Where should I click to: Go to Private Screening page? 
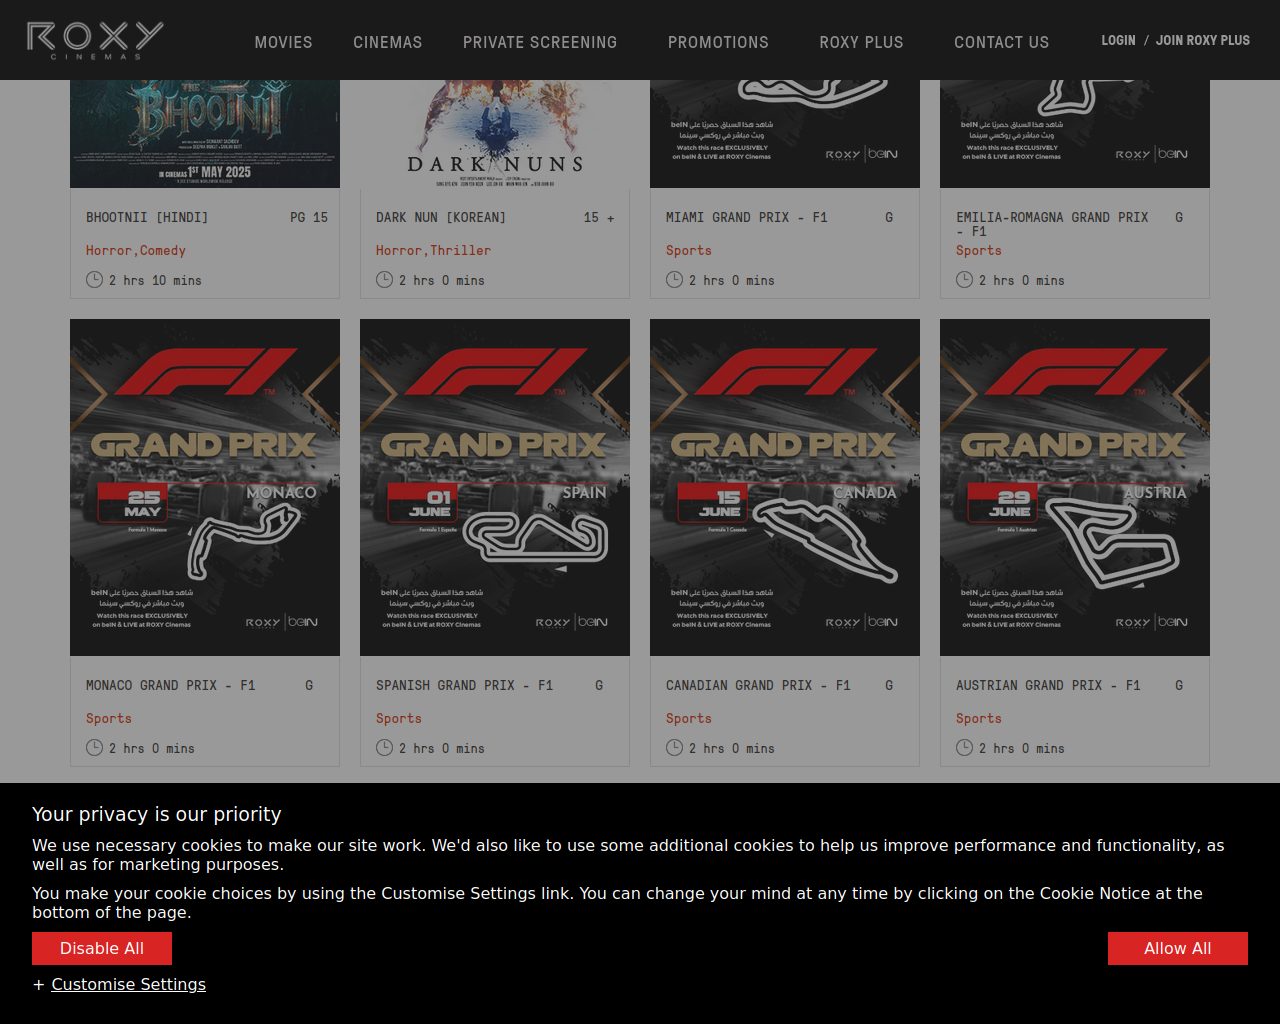tap(540, 42)
